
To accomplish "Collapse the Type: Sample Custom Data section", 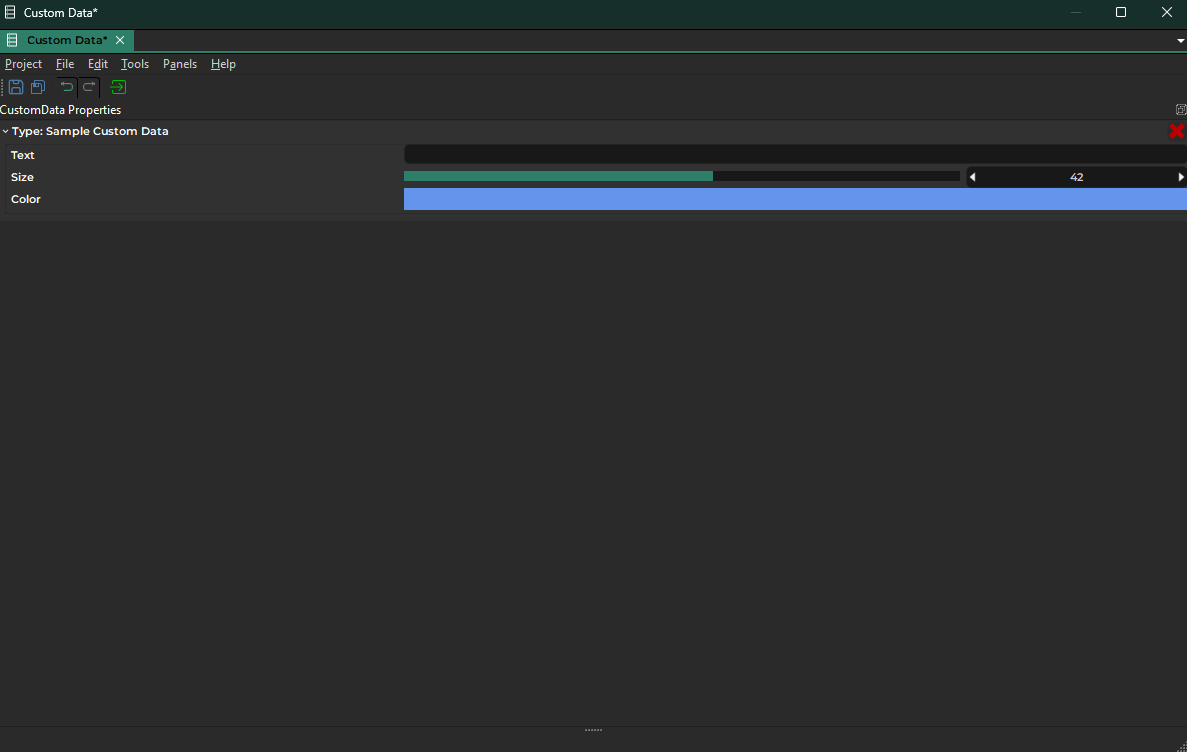I will point(6,131).
